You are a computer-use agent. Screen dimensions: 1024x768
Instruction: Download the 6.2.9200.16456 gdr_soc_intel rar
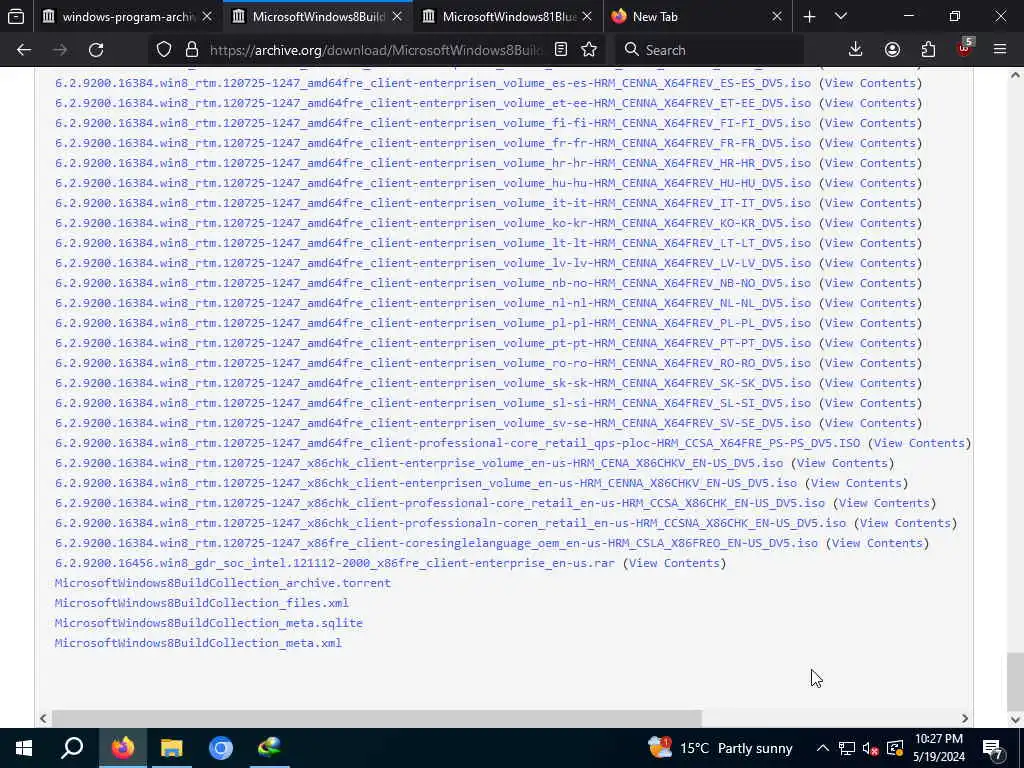pyautogui.click(x=334, y=563)
